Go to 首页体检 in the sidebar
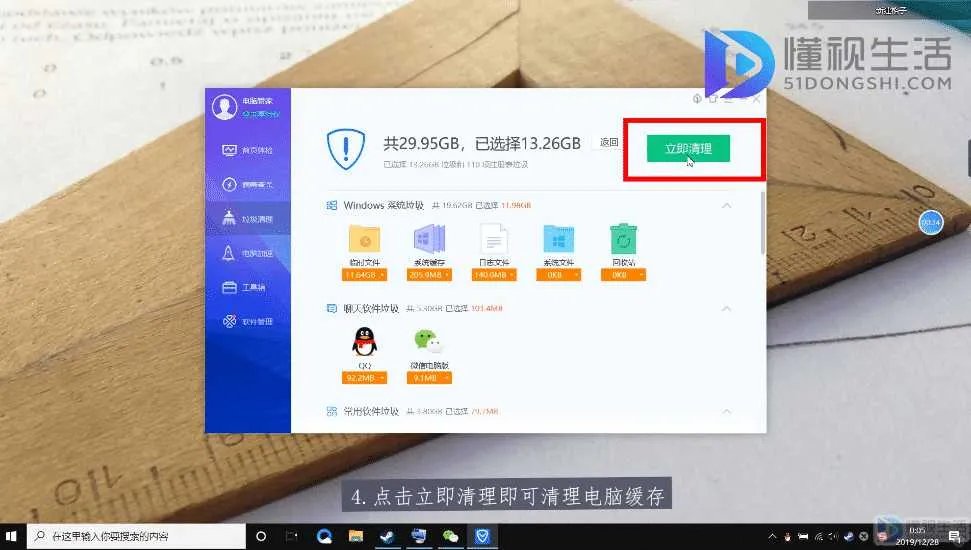The image size is (971, 550). tap(248, 150)
